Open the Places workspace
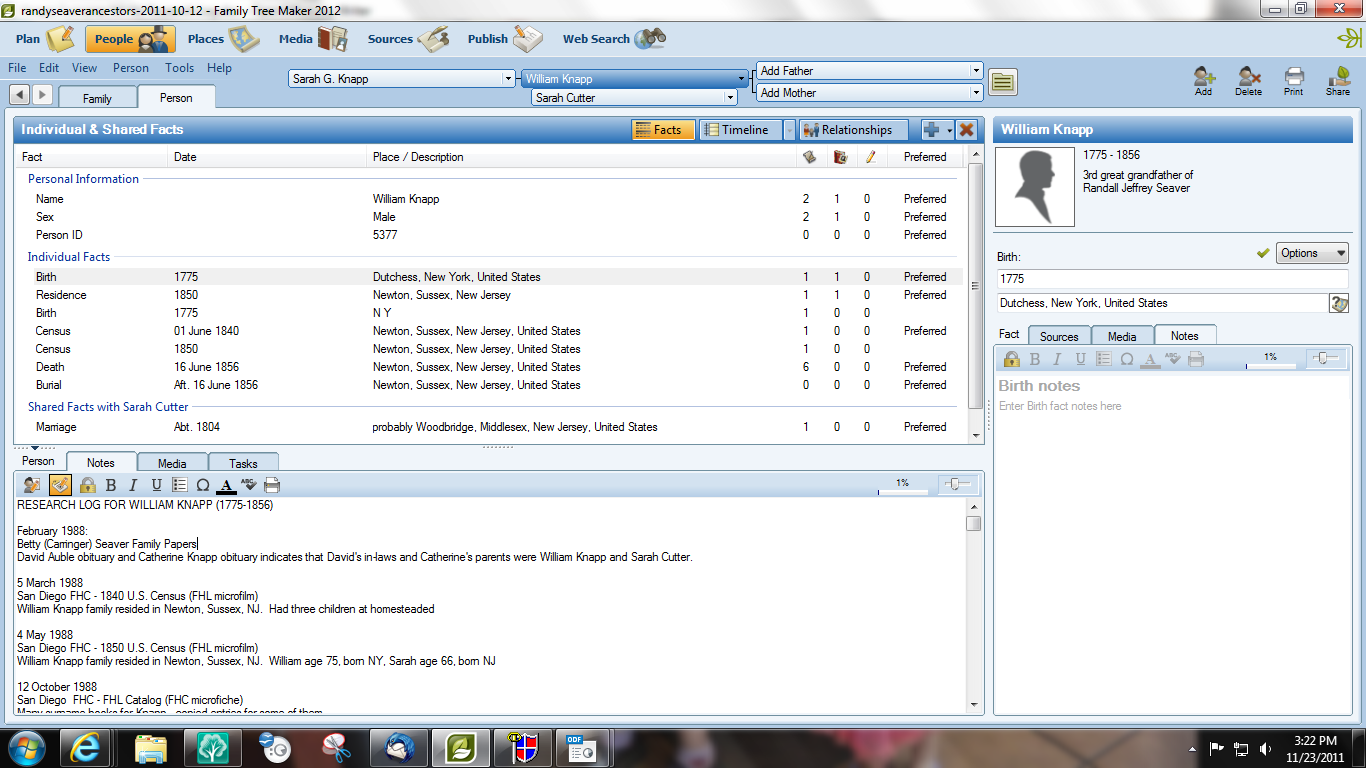Viewport: 1366px width, 768px height. pos(224,39)
